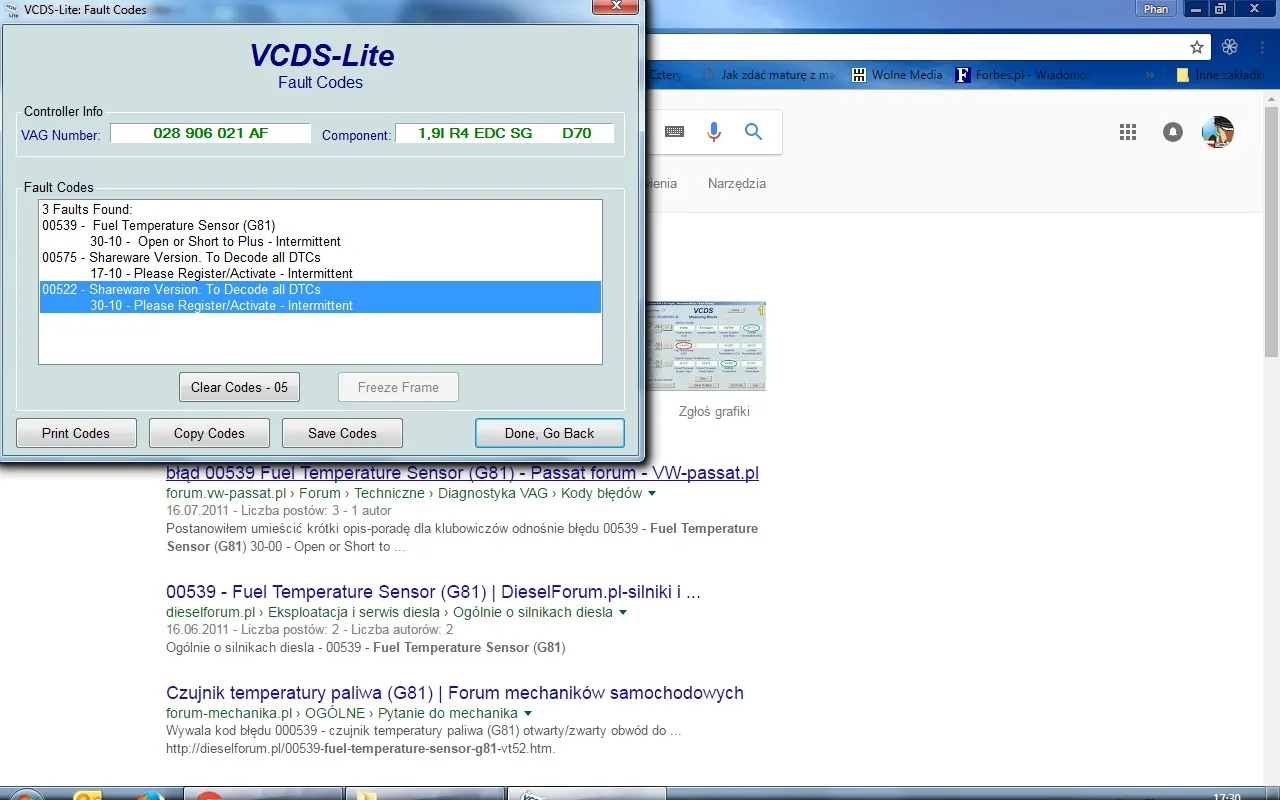The image size is (1280, 800).
Task: Open the Narzędzia search tools tab
Action: [737, 183]
